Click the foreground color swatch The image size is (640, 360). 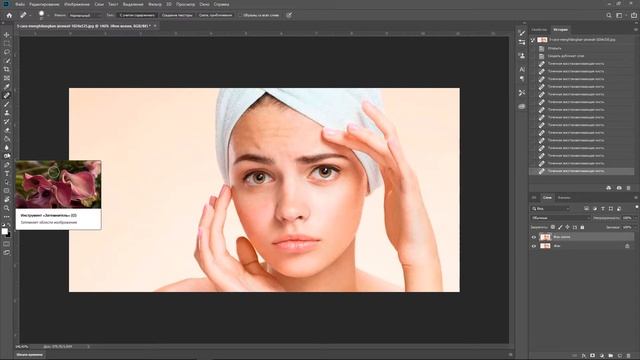coord(4,231)
